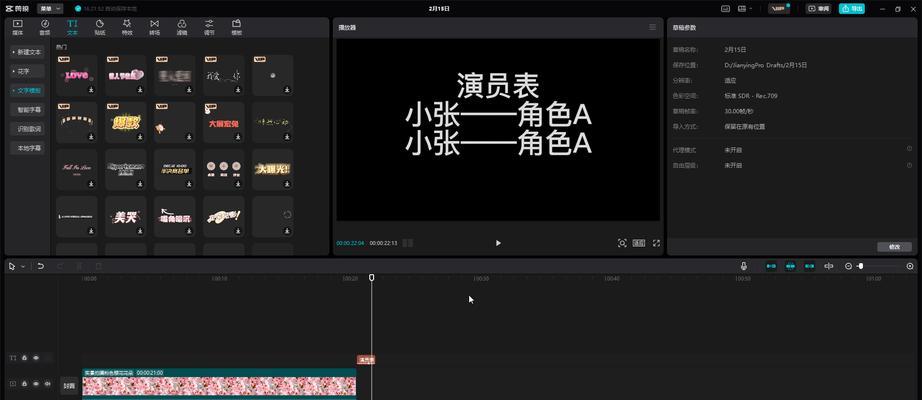Pick the Fall In Love text template
The width and height of the screenshot is (922, 400).
[x=76, y=169]
